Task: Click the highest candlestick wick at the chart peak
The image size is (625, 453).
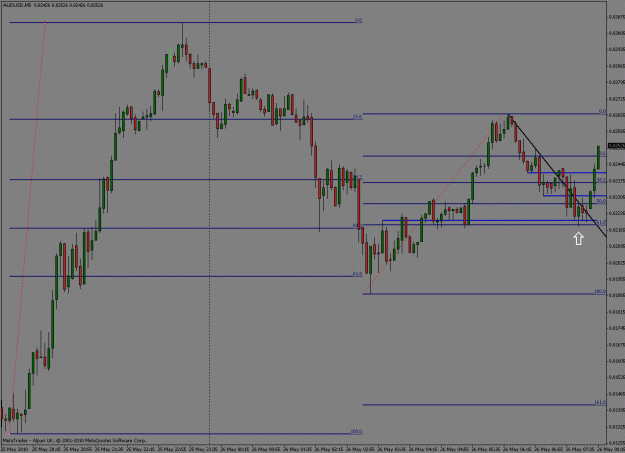Action: pos(183,34)
